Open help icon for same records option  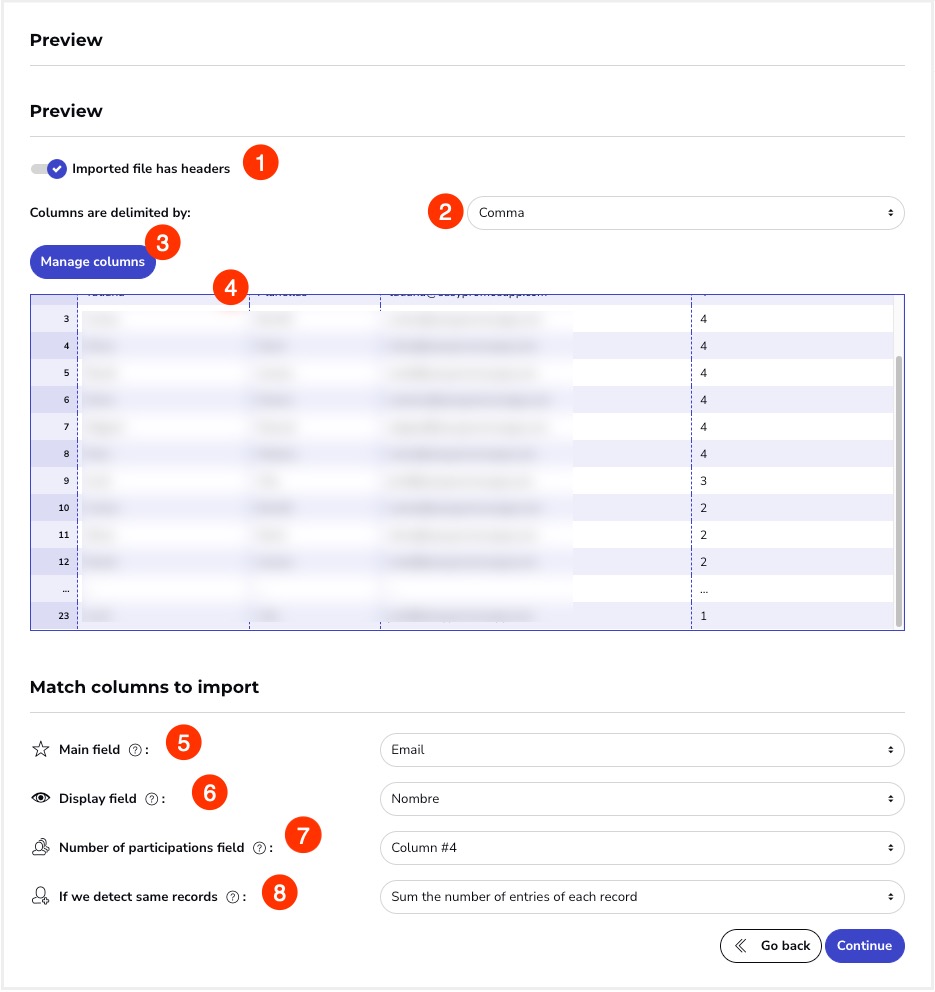[233, 897]
